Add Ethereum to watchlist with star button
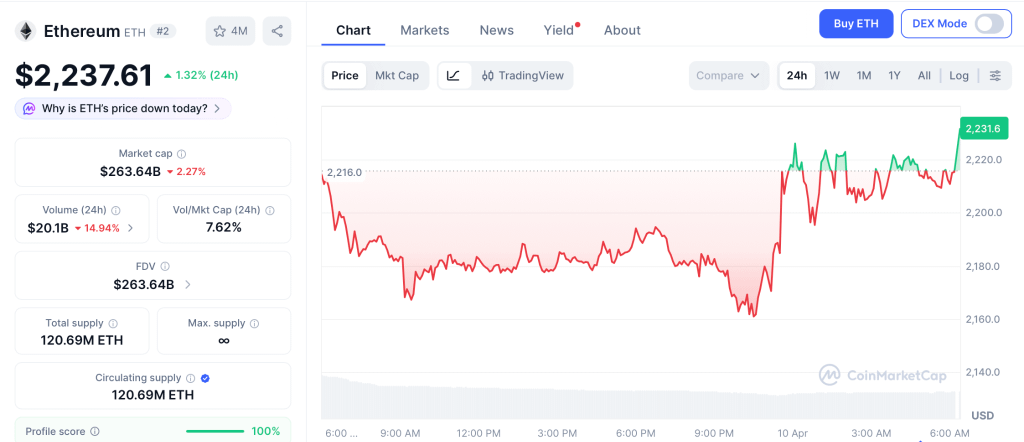This screenshot has width=1024, height=442. pyautogui.click(x=230, y=31)
